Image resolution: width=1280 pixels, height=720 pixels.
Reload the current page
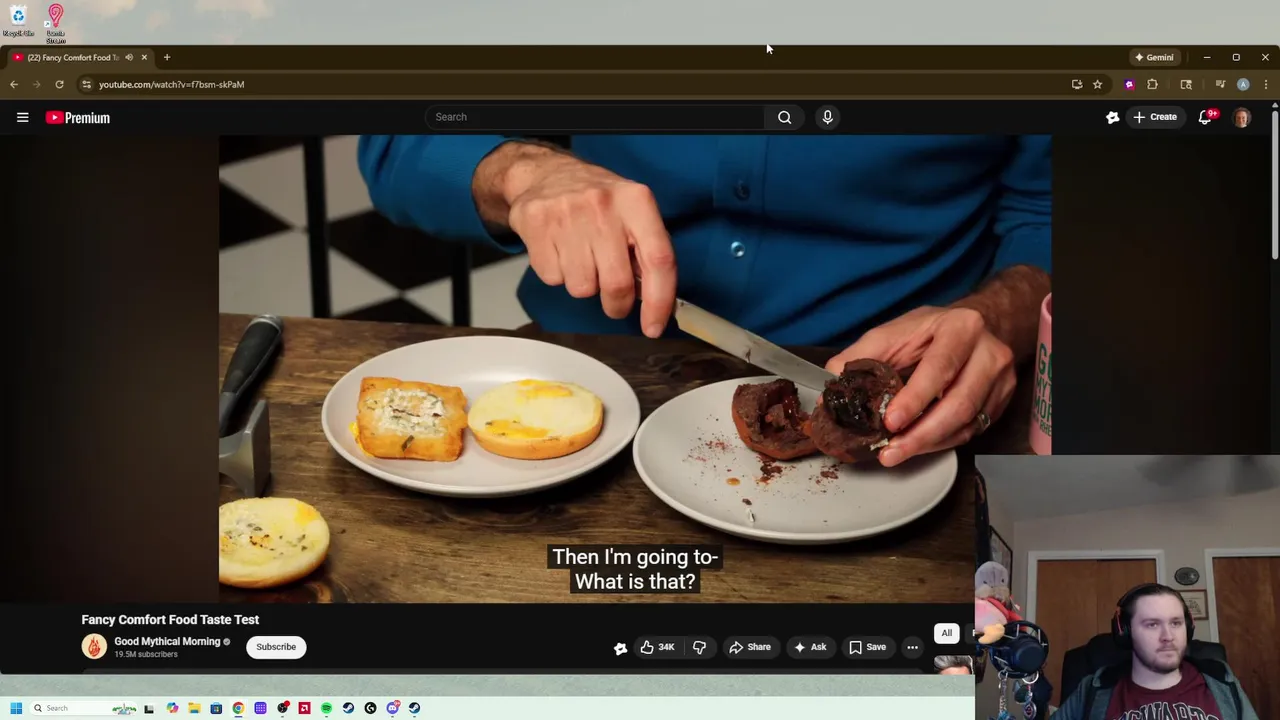pos(59,85)
